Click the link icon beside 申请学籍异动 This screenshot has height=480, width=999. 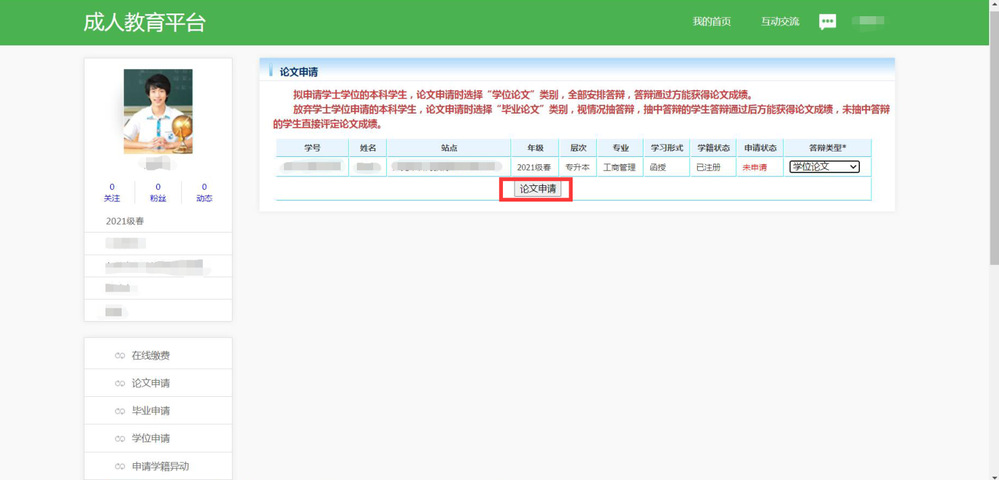(120, 467)
